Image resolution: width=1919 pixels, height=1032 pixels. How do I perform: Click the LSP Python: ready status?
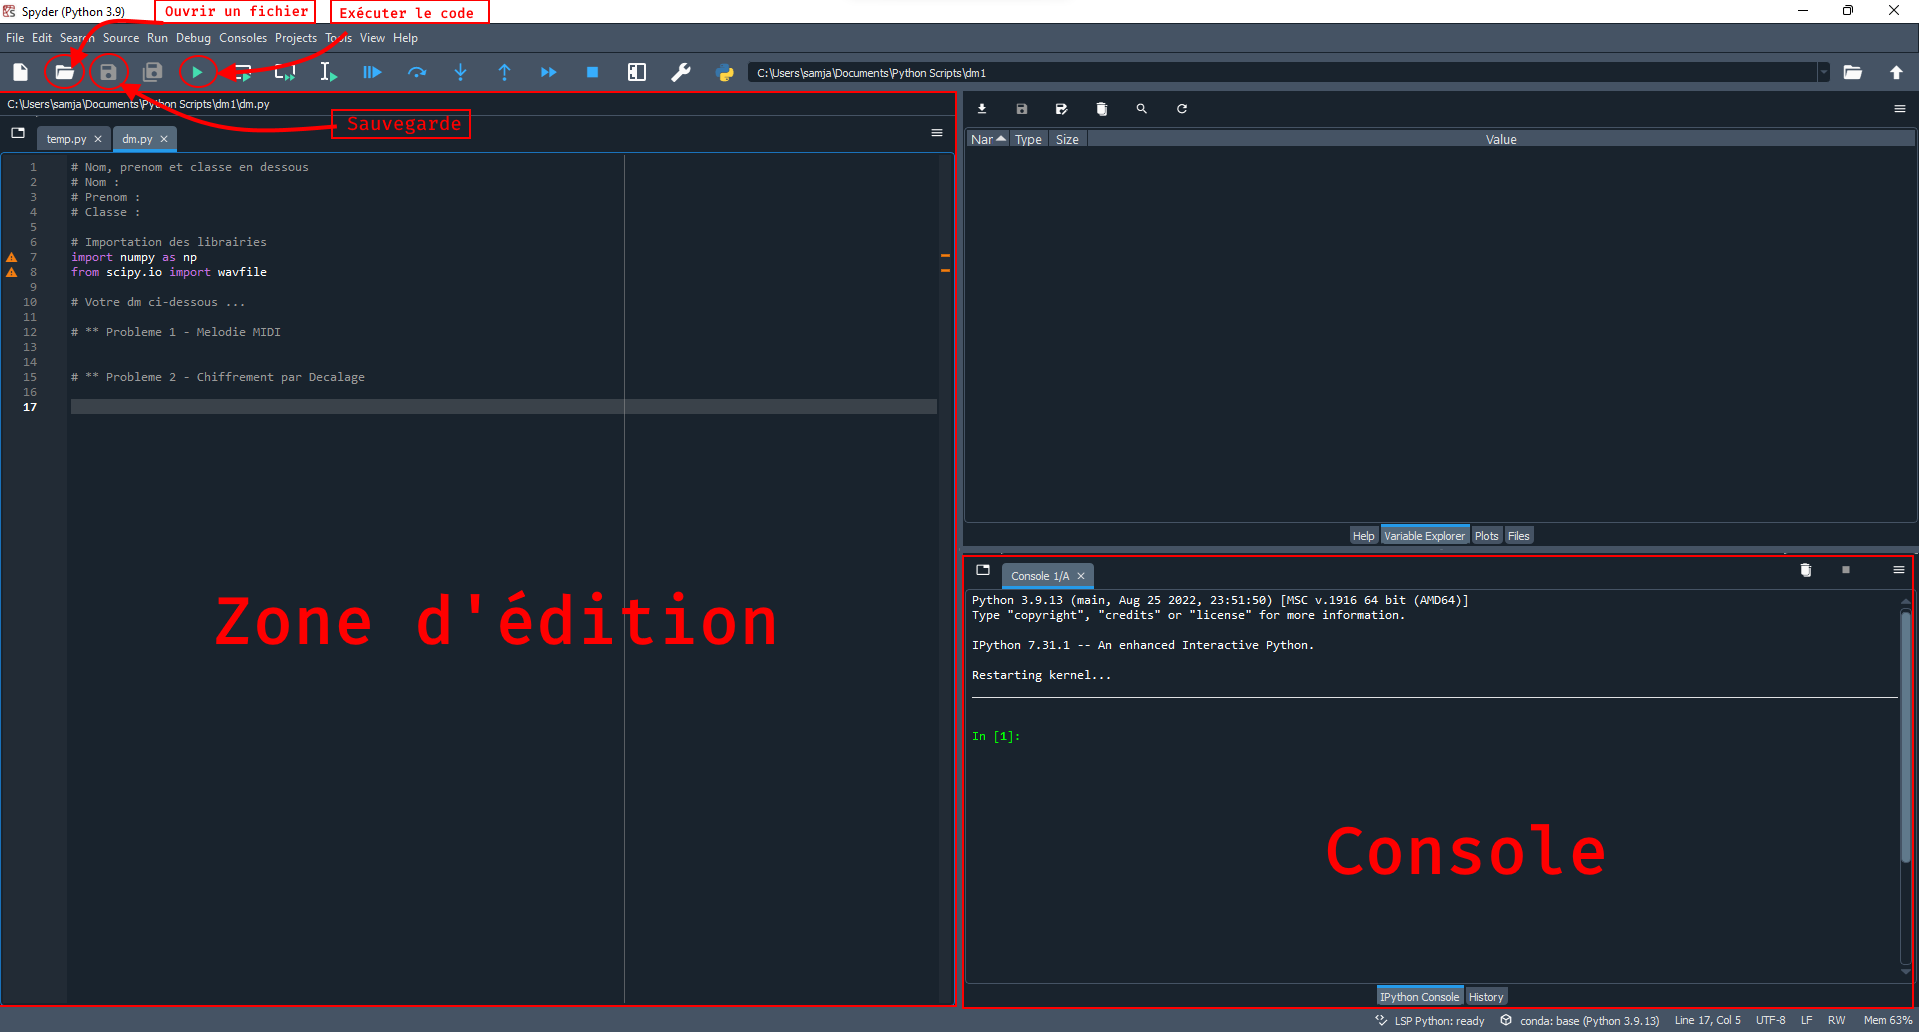click(x=1430, y=1021)
